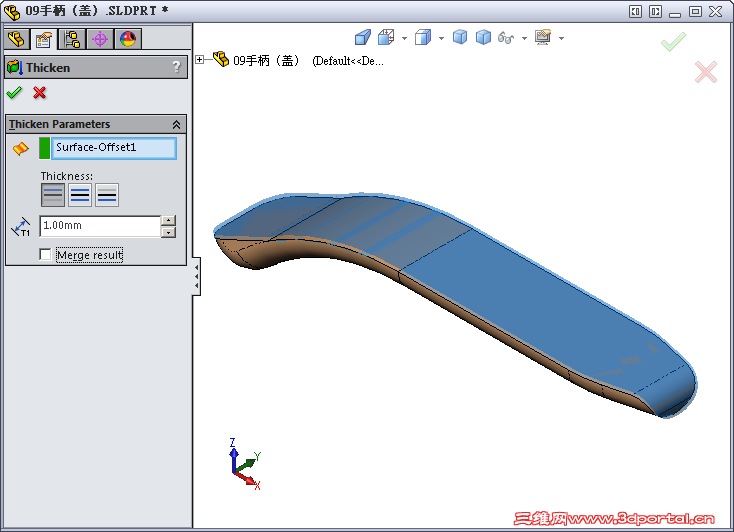
Task: Open the view orientation dropdown arrow
Action: pyautogui.click(x=404, y=38)
